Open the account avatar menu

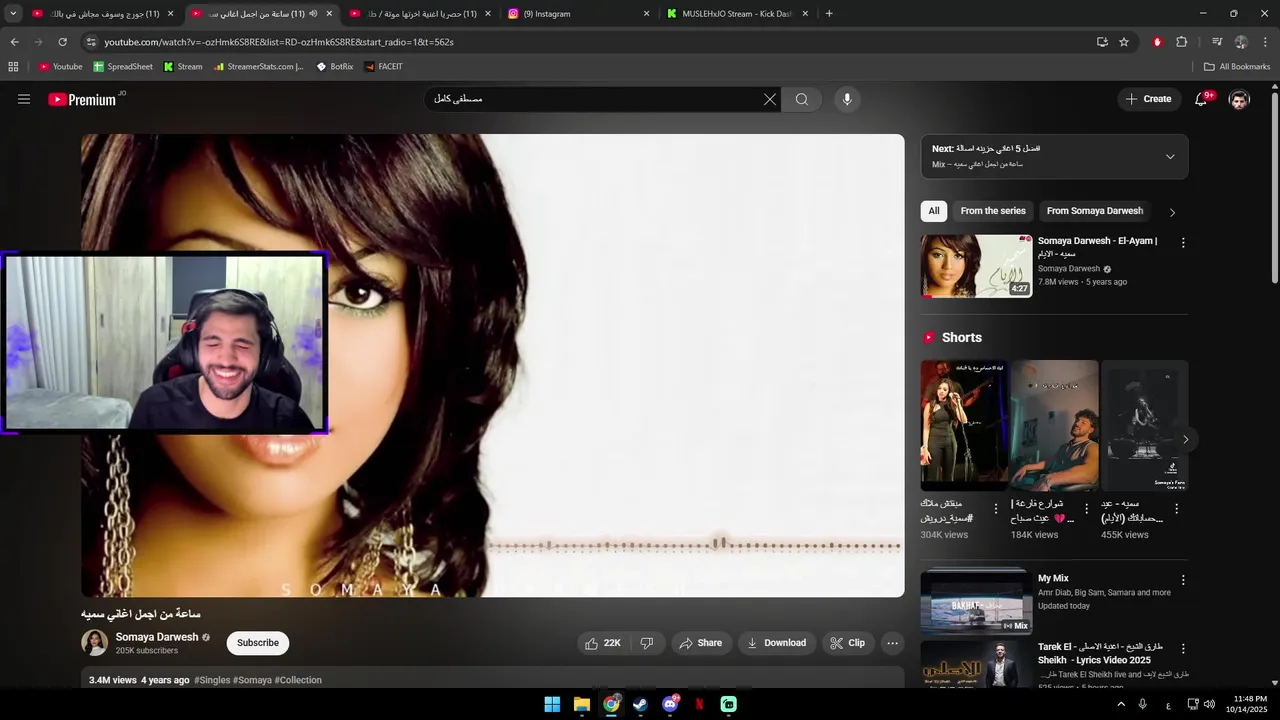click(x=1239, y=99)
